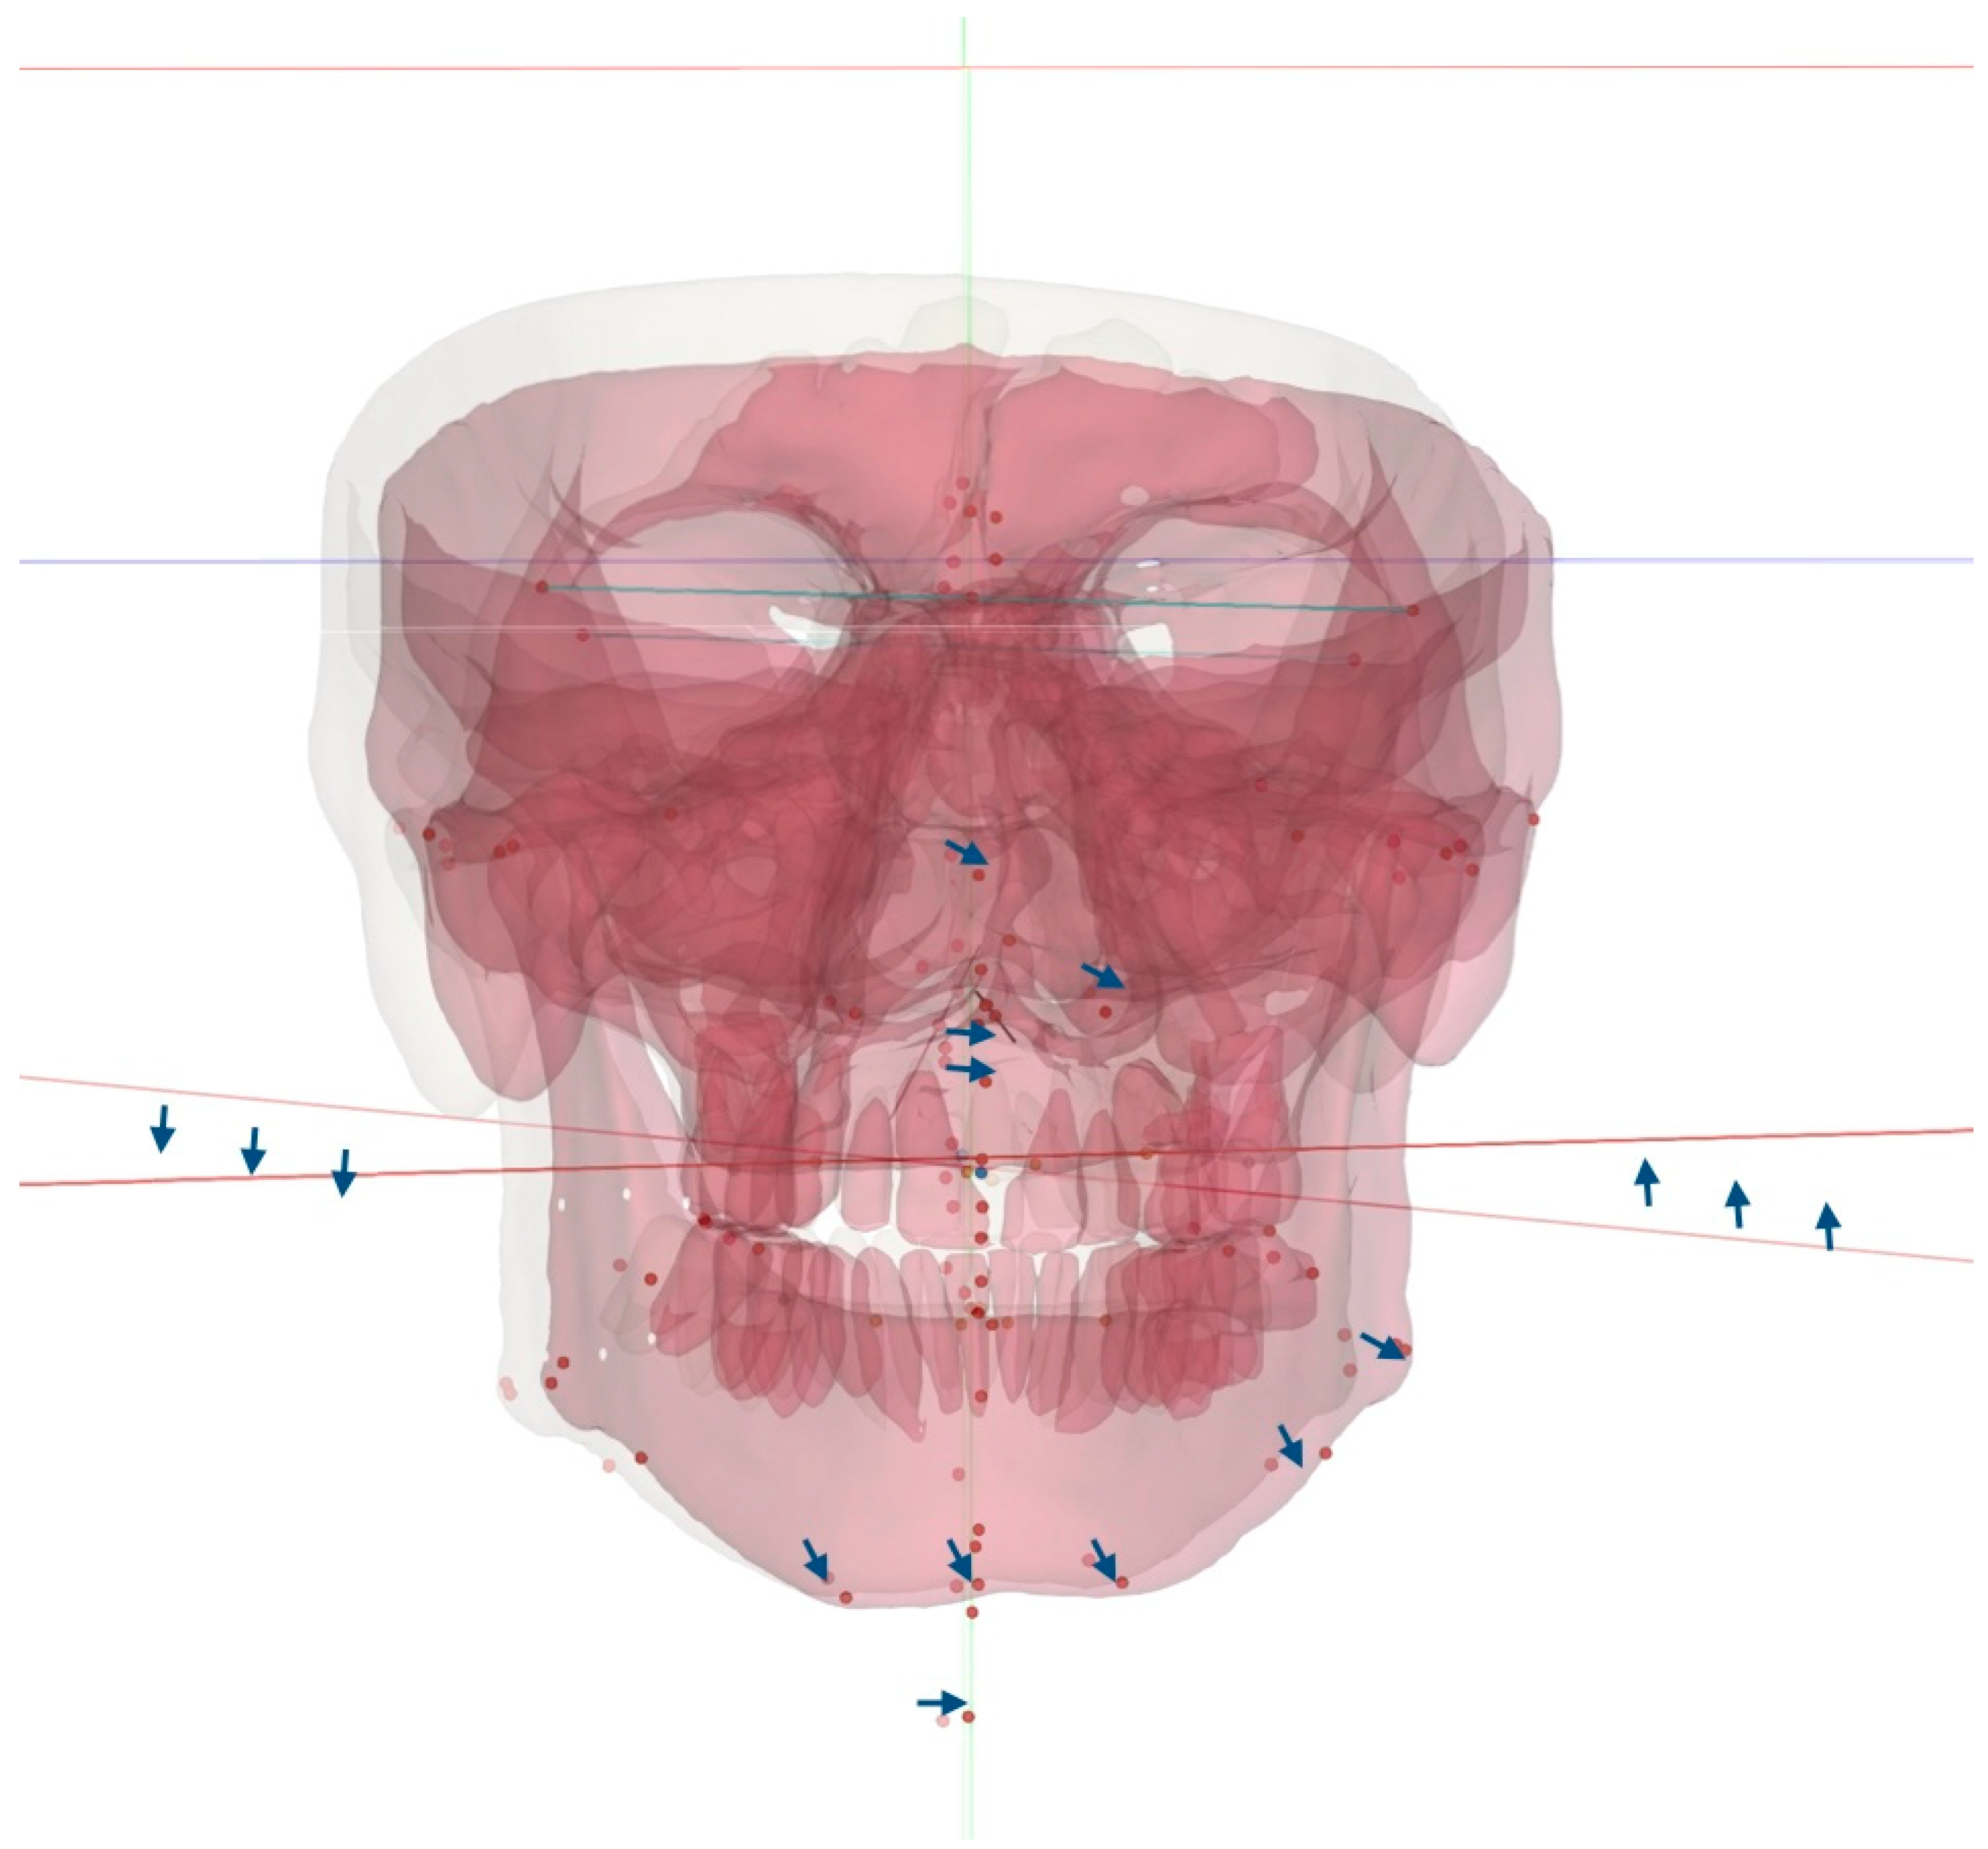
Task: Select the red landmark dot below the chin
Action: (968, 1717)
